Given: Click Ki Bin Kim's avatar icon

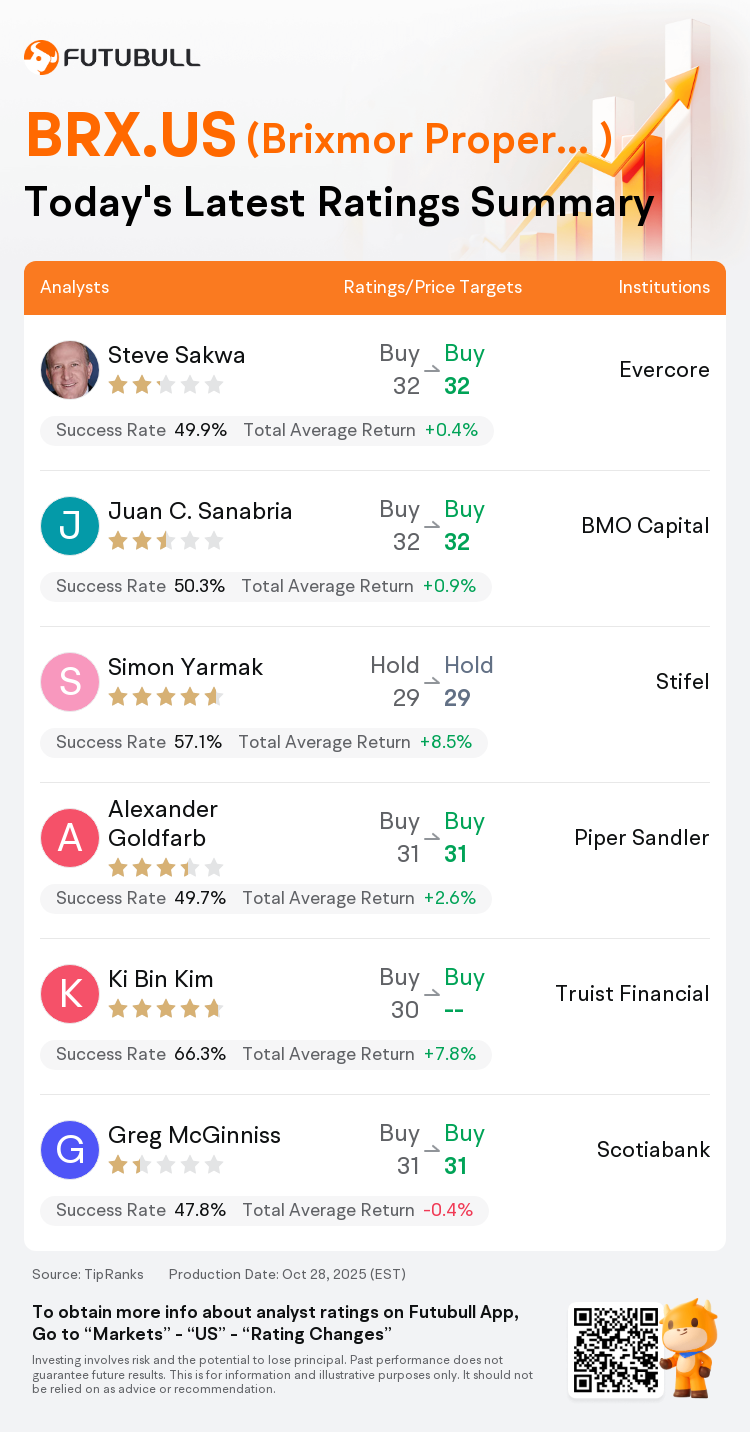Looking at the screenshot, I should point(70,994).
